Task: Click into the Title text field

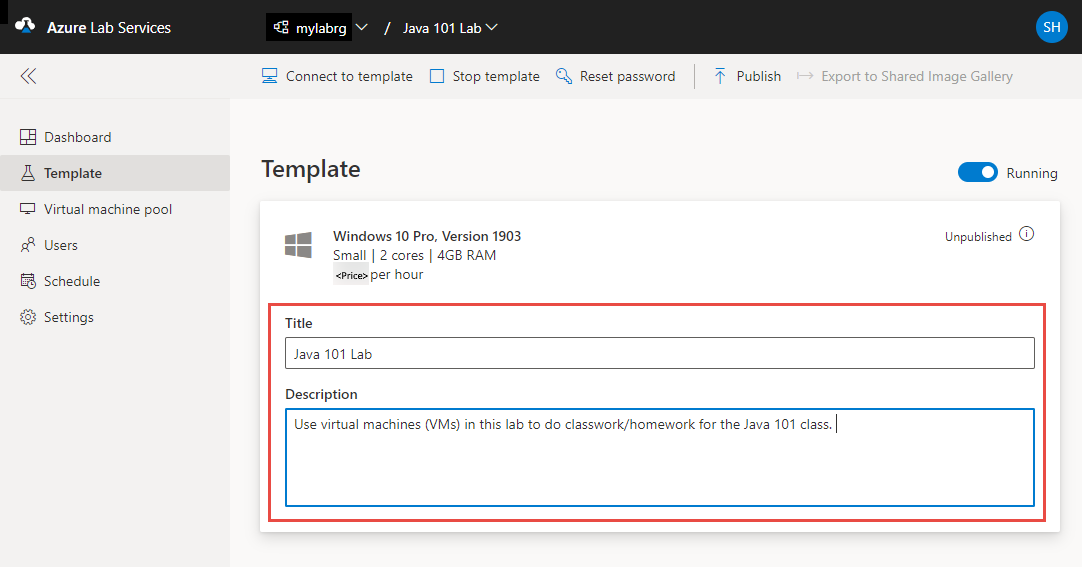Action: [659, 353]
